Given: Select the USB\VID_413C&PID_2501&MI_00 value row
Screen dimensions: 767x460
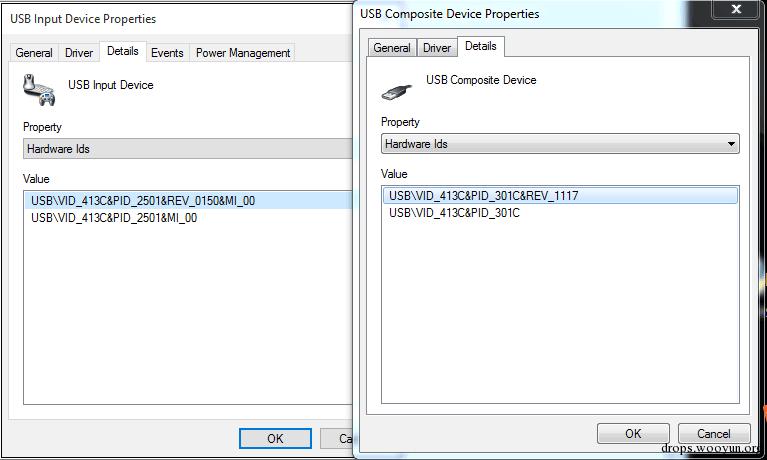Looking at the screenshot, I should tap(114, 218).
